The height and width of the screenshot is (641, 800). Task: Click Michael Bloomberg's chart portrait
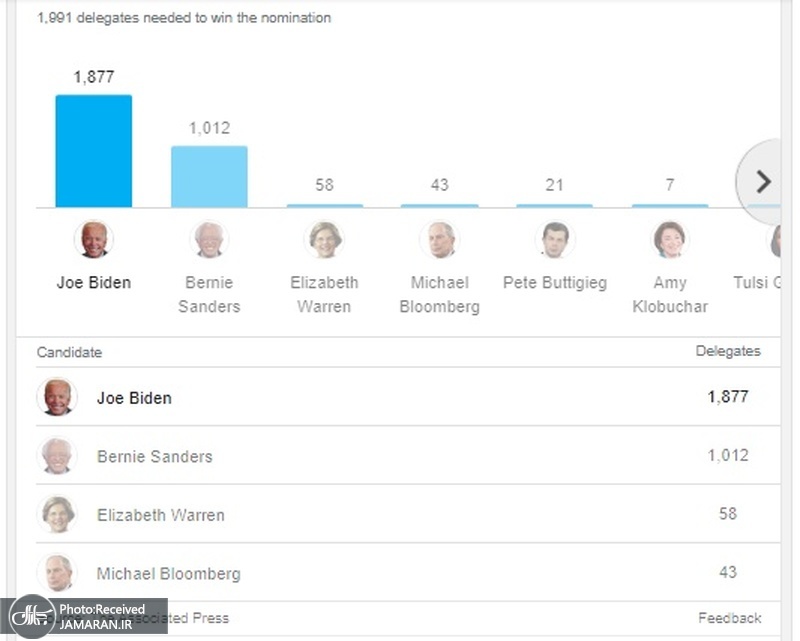pos(440,240)
